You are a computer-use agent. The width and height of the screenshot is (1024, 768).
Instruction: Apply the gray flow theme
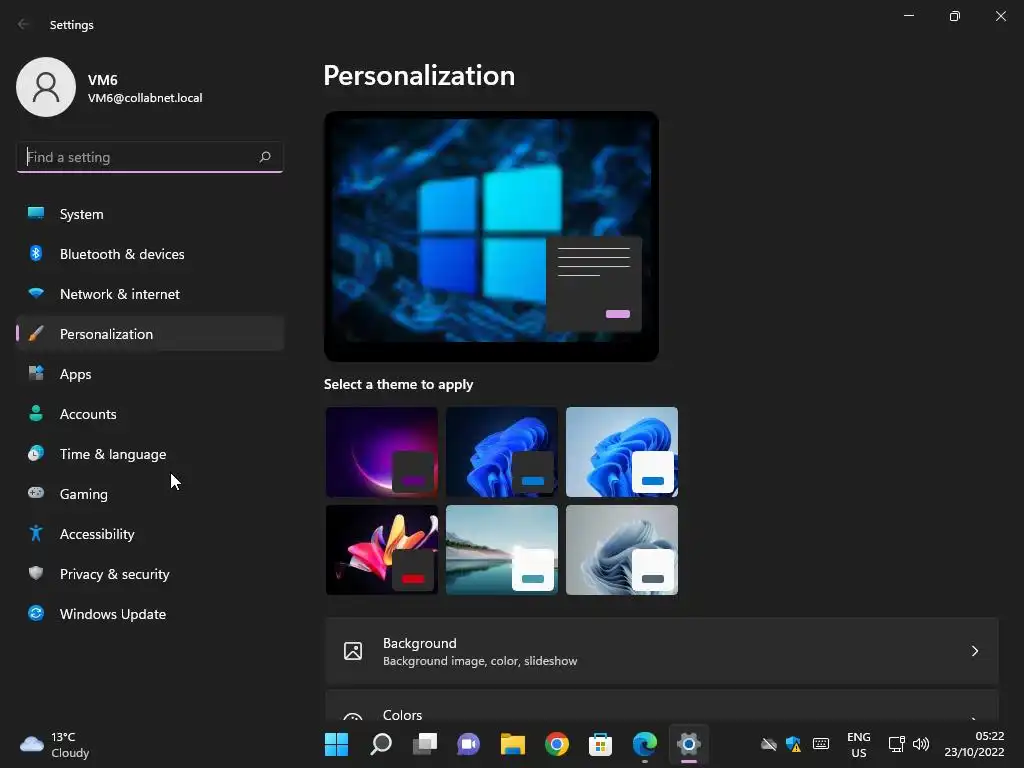[x=622, y=550]
